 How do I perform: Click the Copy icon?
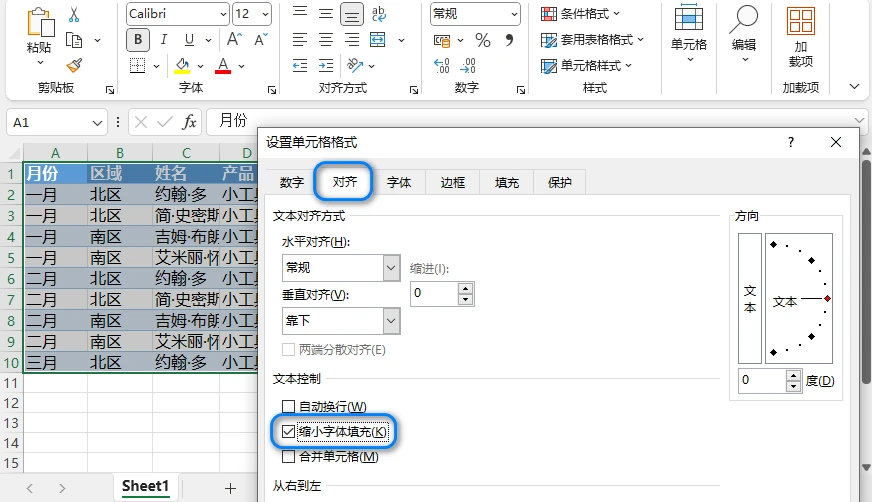[x=74, y=40]
